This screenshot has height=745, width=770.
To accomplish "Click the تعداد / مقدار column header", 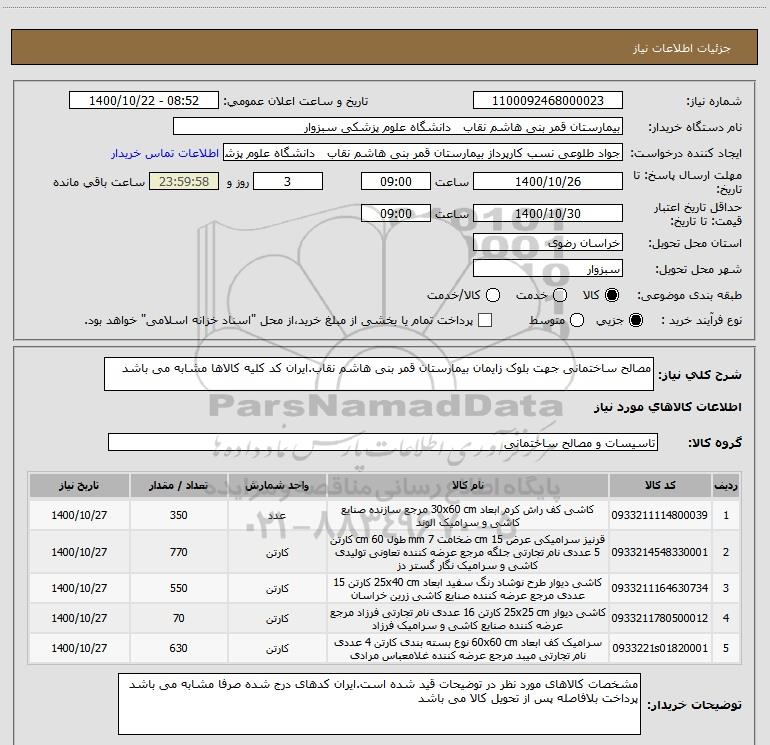I will pyautogui.click(x=179, y=485).
